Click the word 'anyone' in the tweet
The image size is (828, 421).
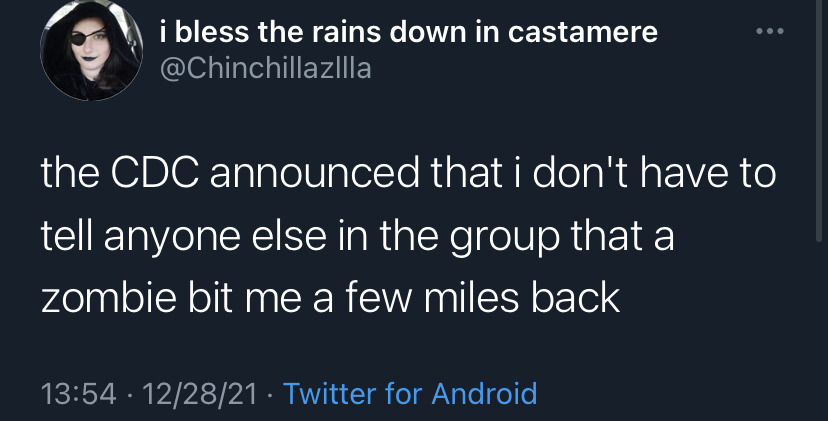click(173, 239)
